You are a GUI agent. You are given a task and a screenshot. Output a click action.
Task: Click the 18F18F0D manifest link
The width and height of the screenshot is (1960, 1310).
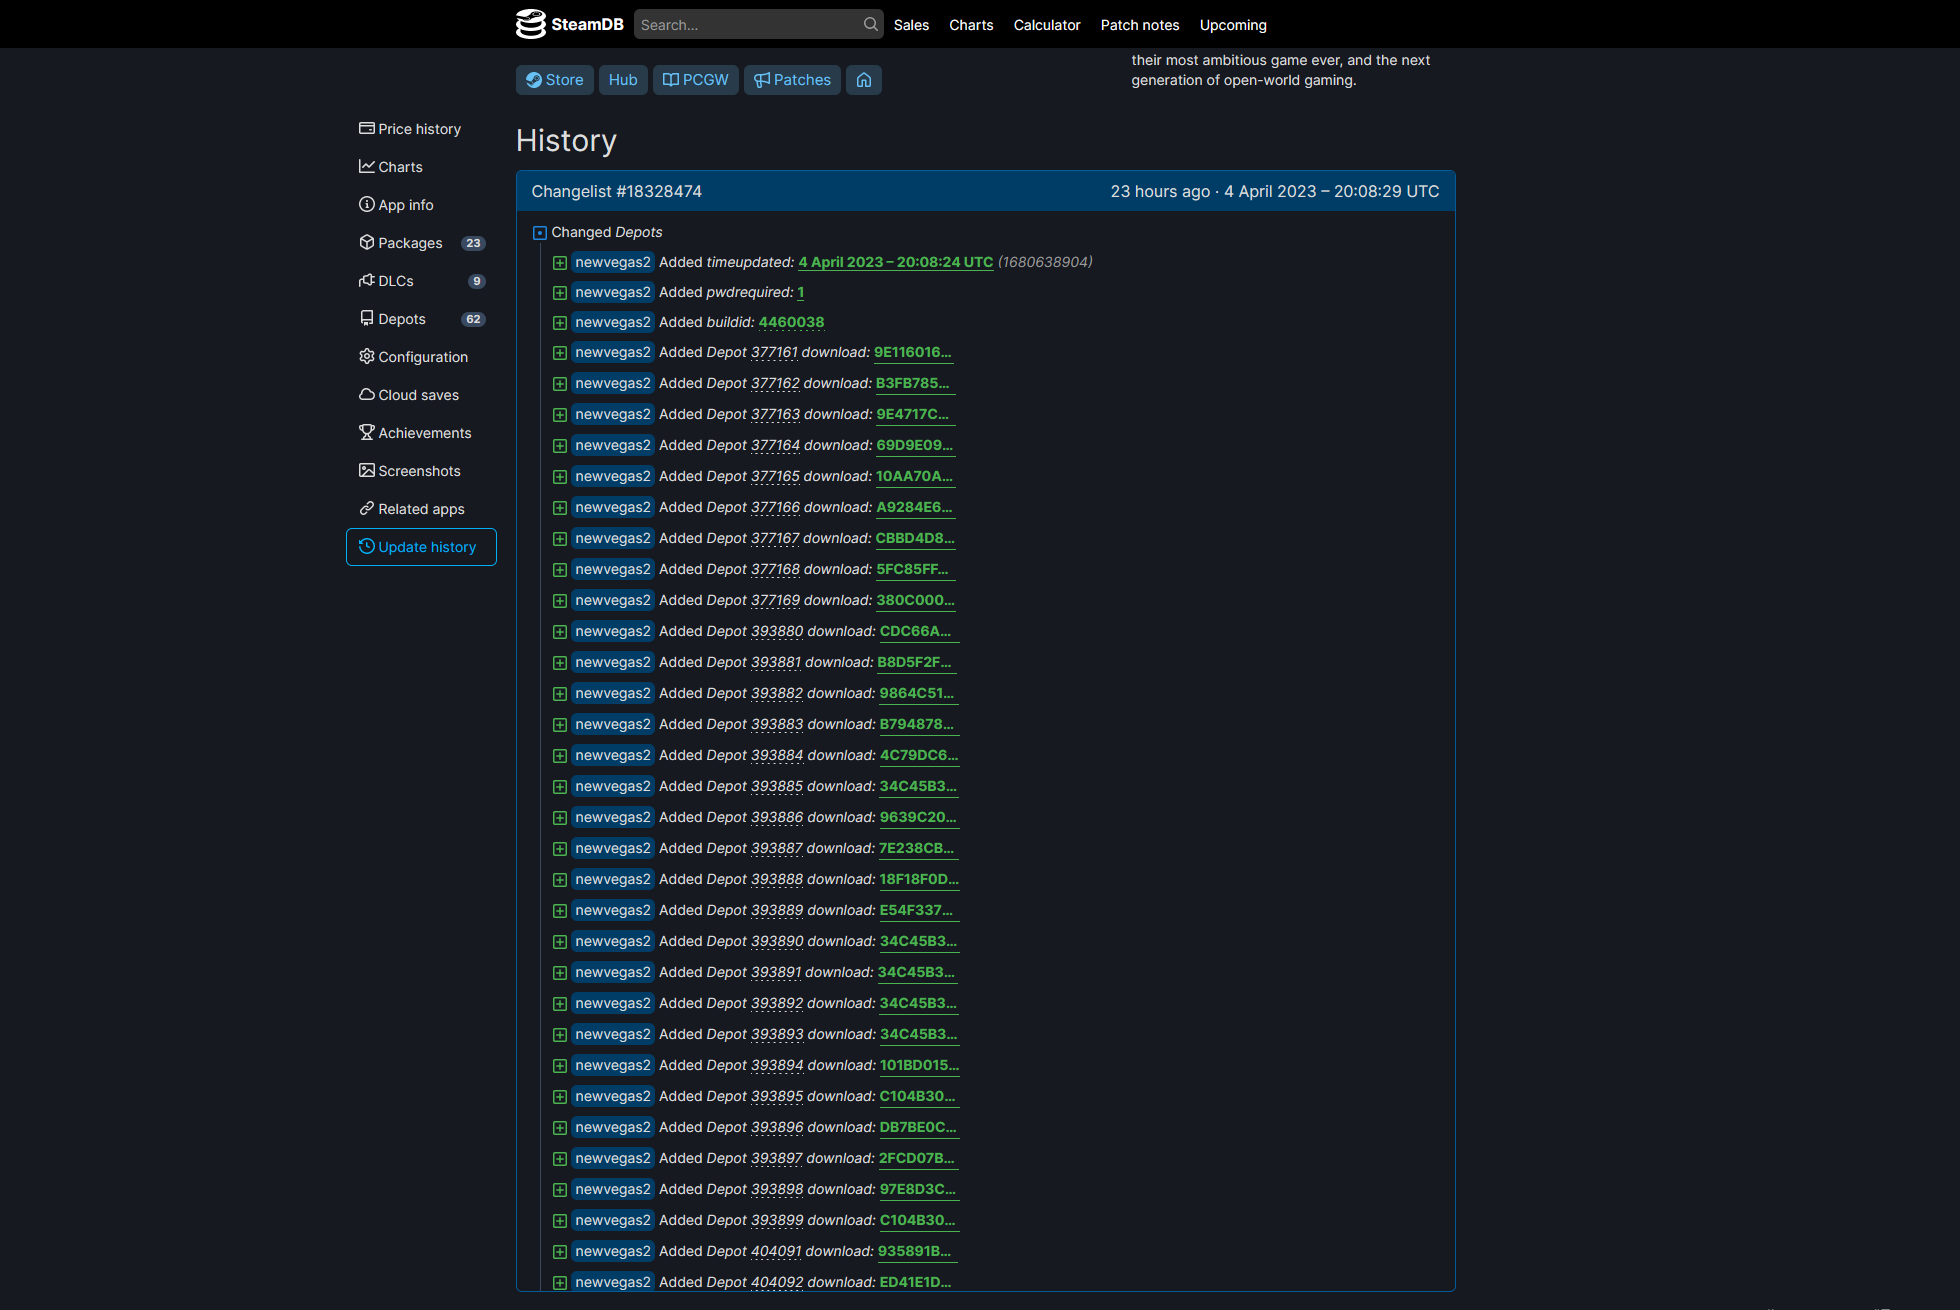[919, 879]
